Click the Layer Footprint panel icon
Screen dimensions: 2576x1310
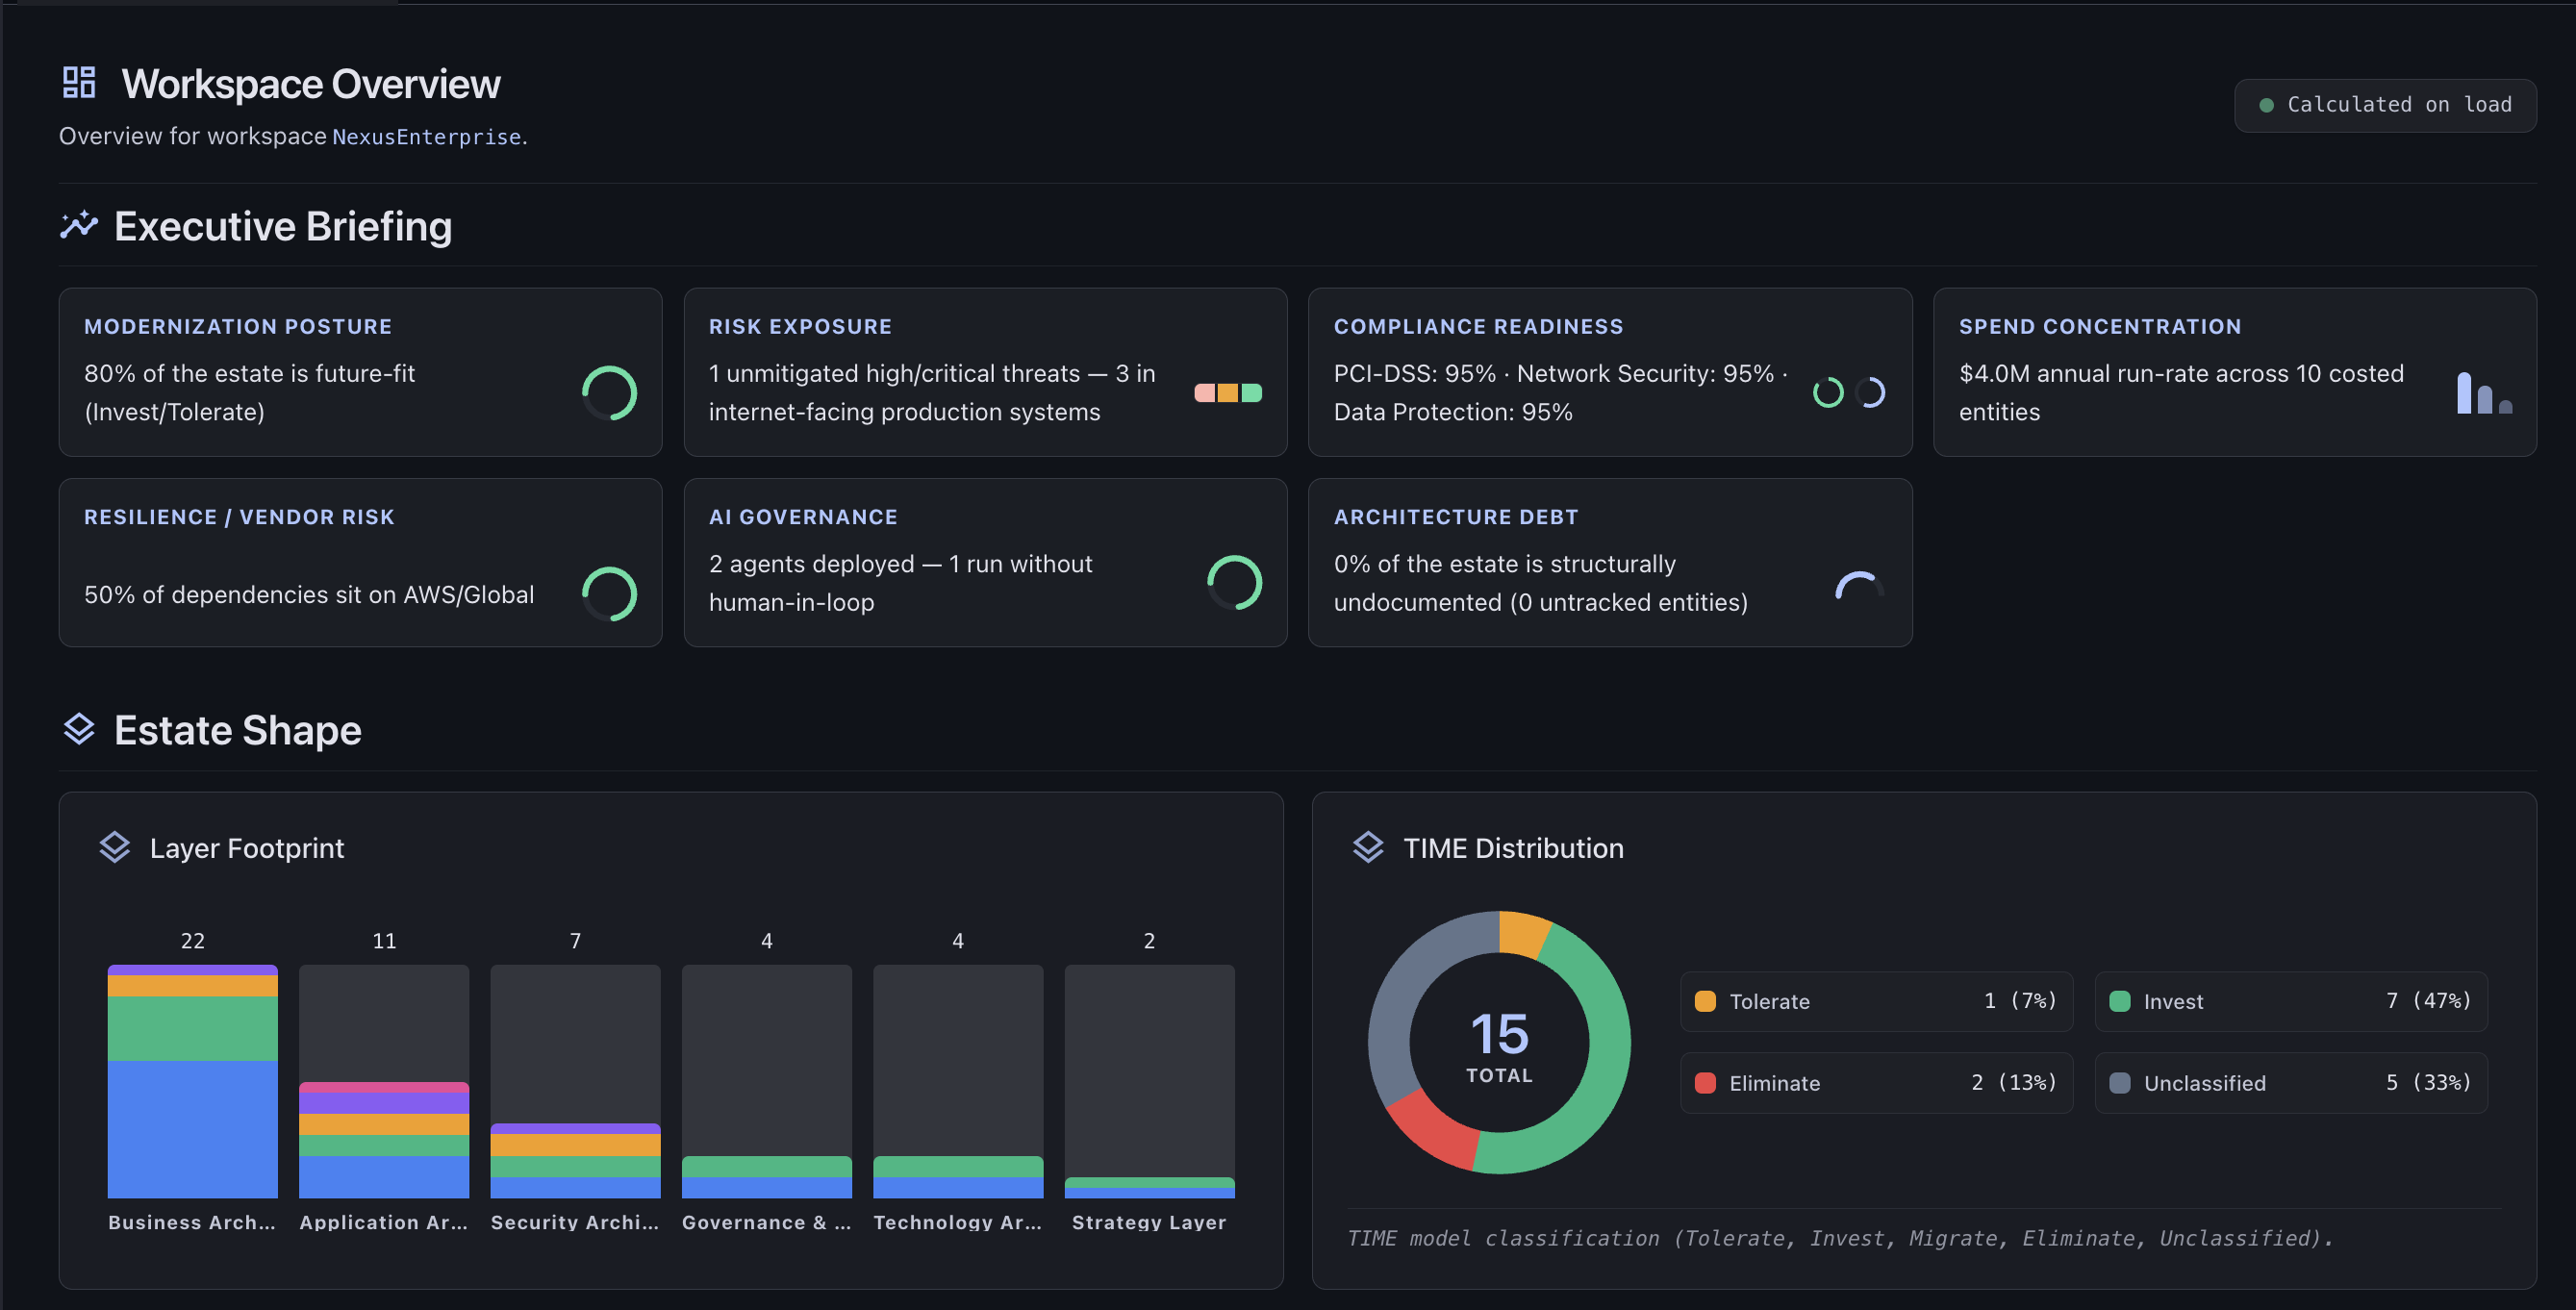click(x=115, y=847)
